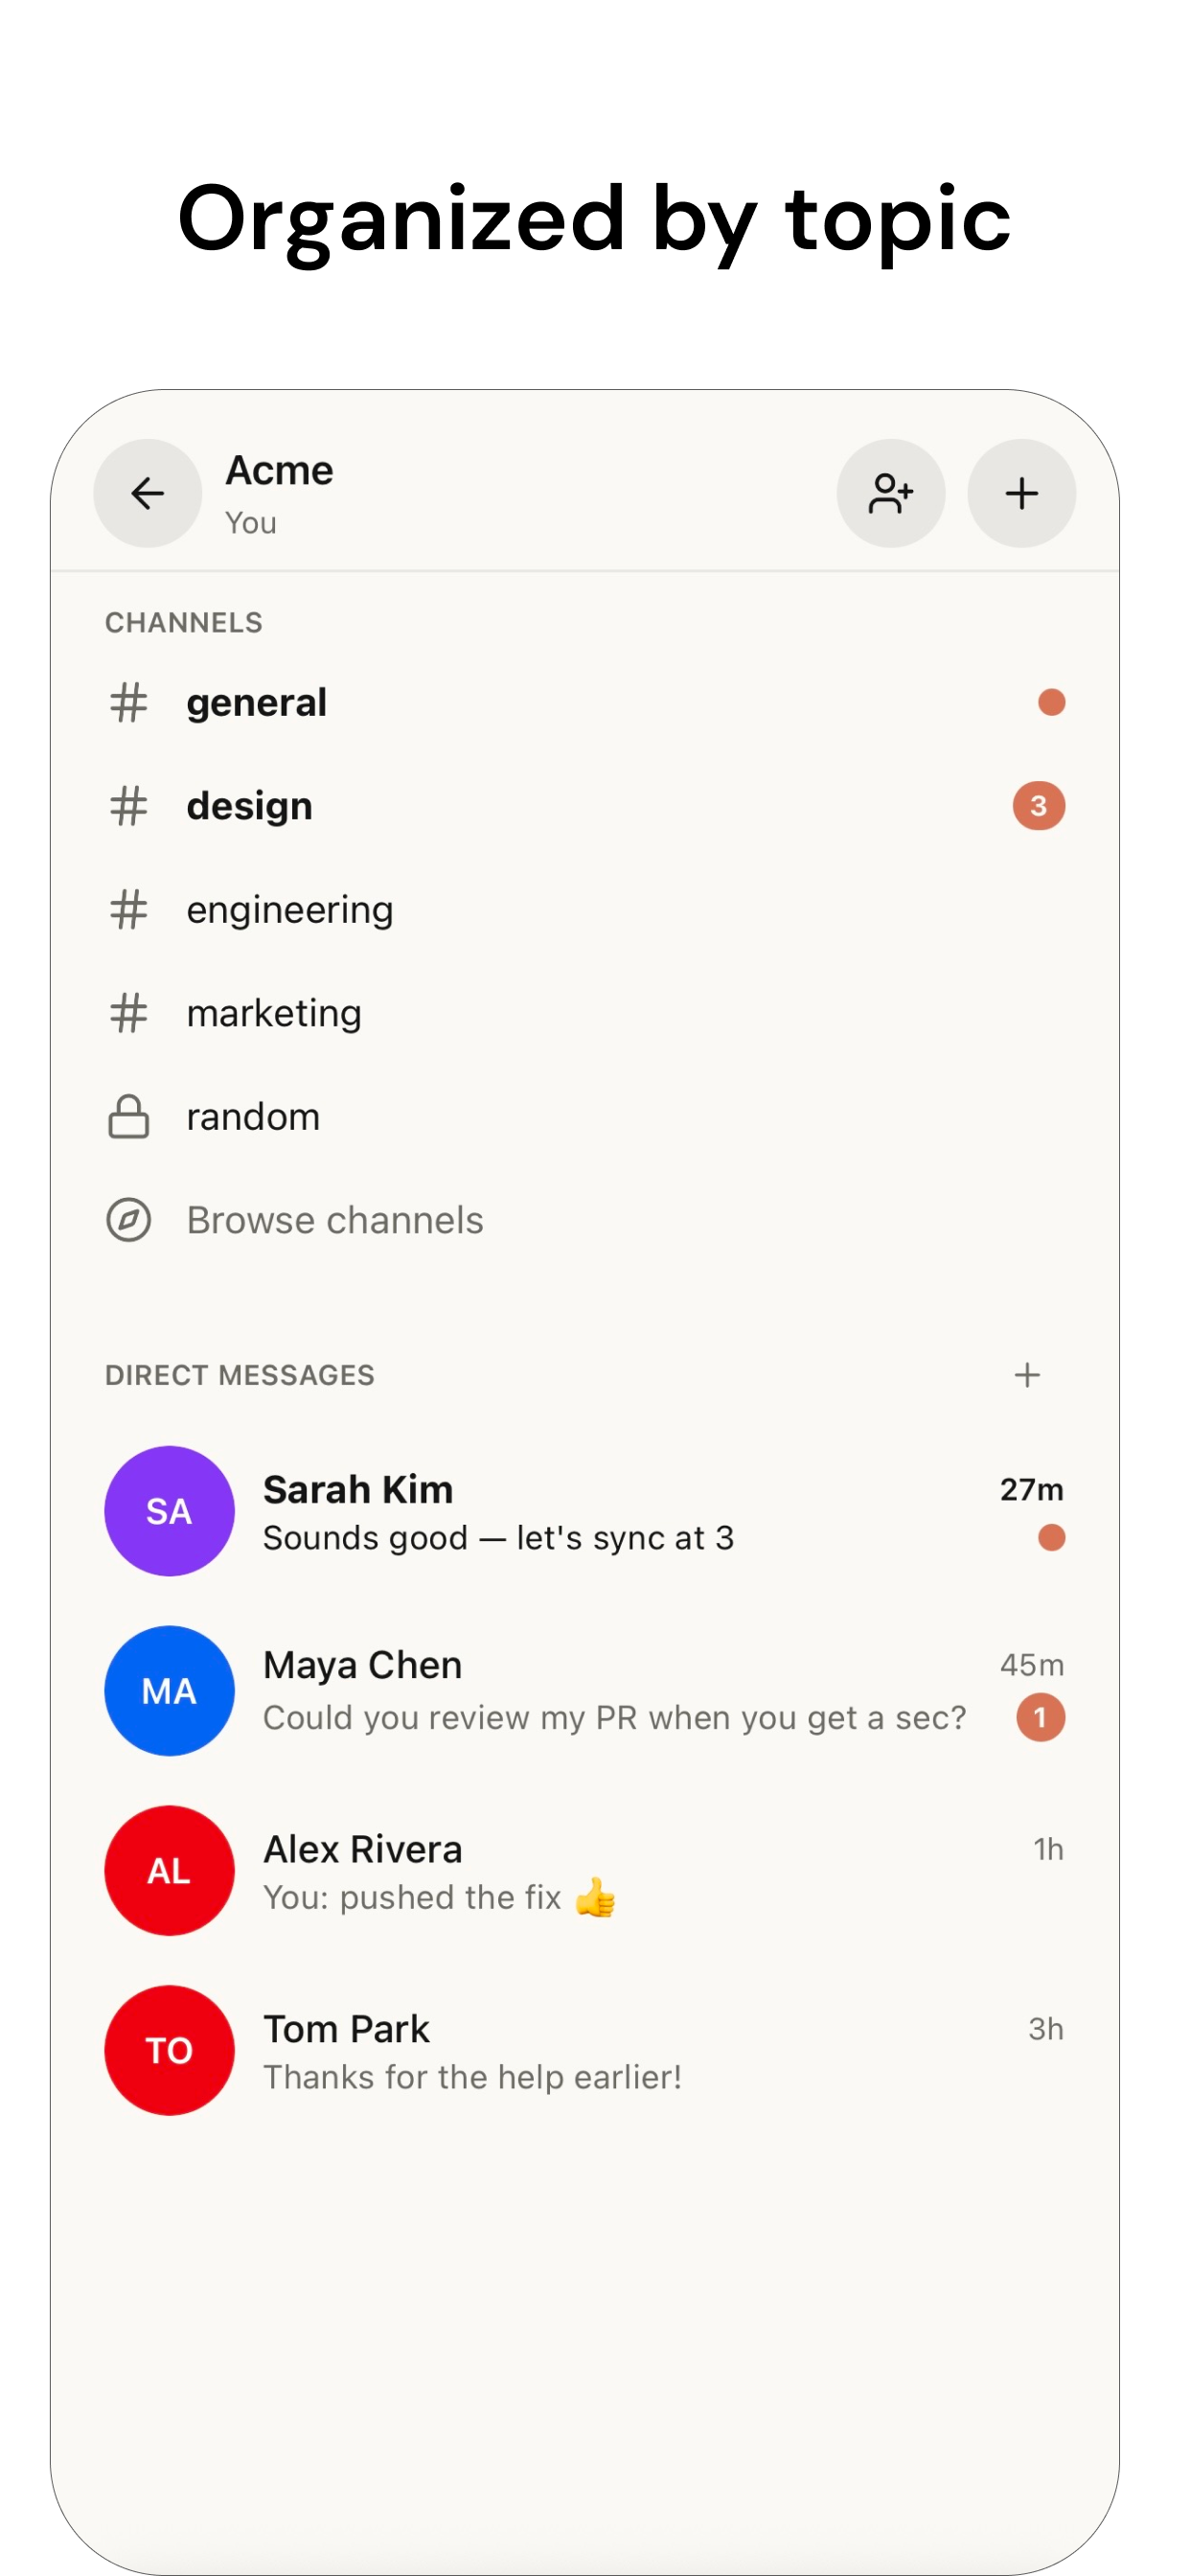Screen dimensions: 1190x2576
Task: Open the design channel
Action: (585, 806)
